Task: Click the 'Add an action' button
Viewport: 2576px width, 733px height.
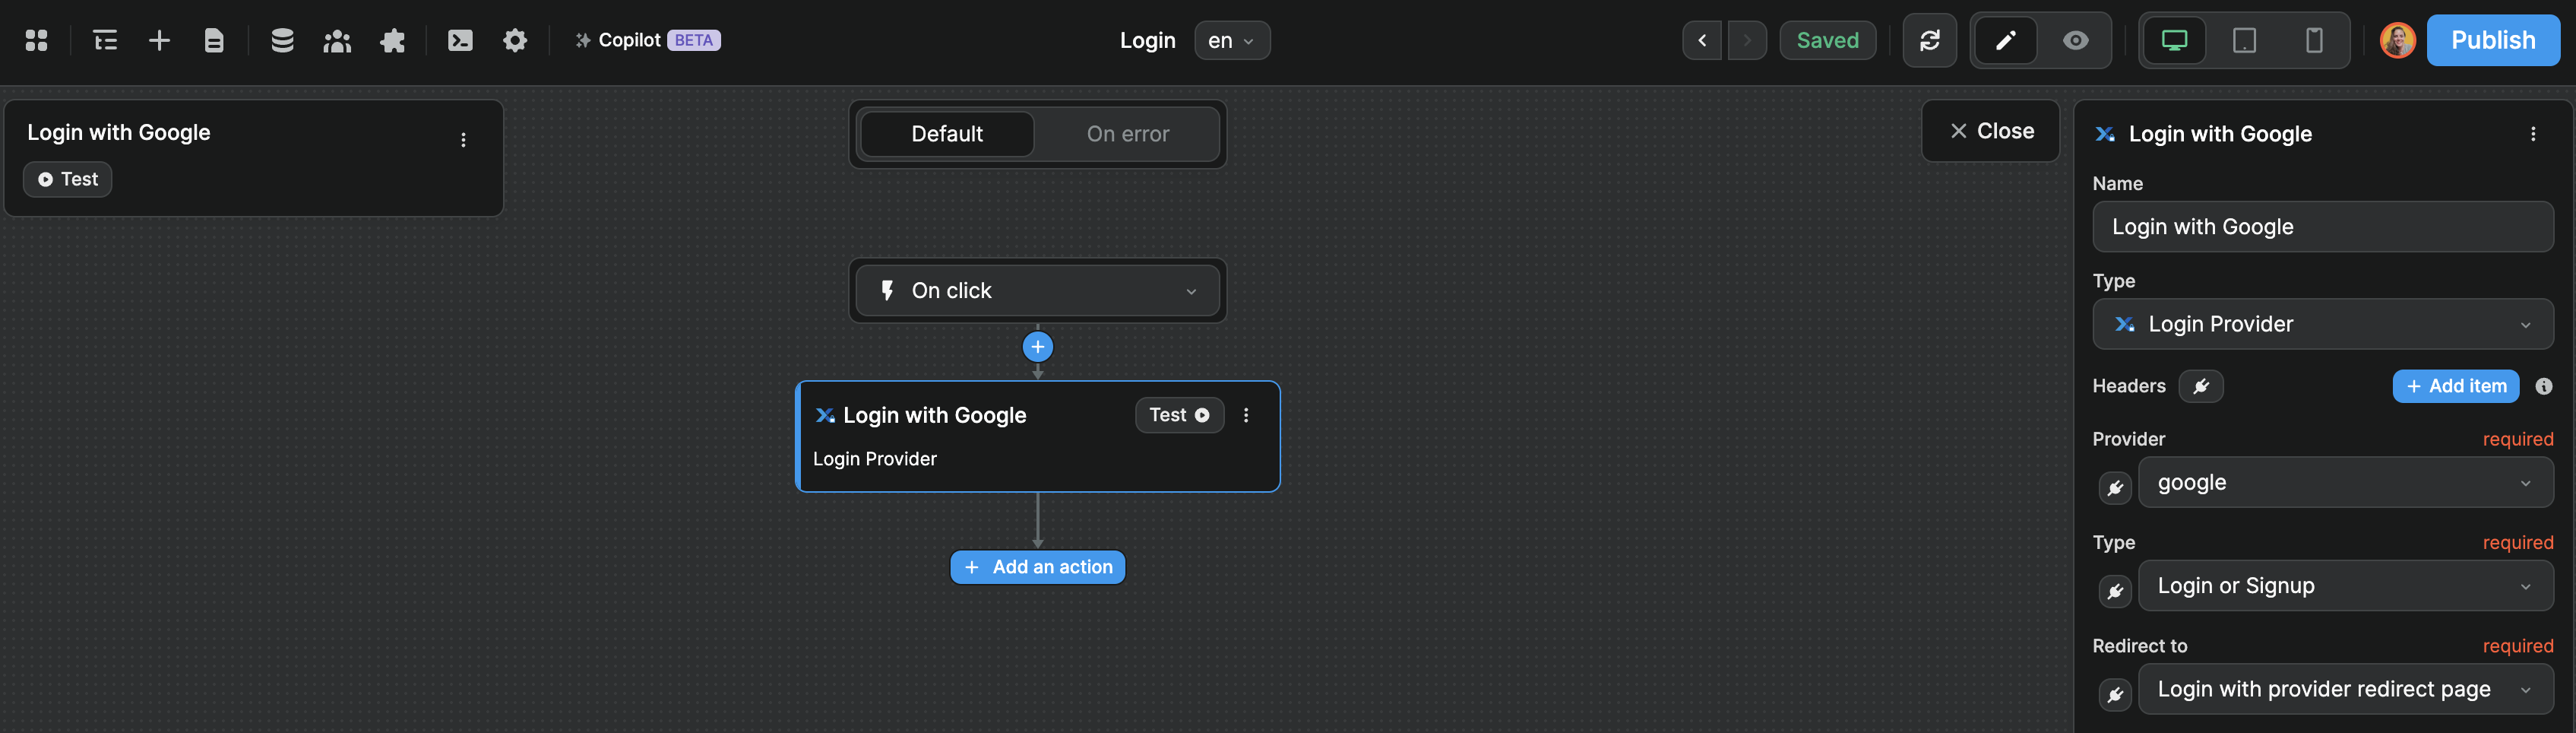Action: pos(1037,567)
